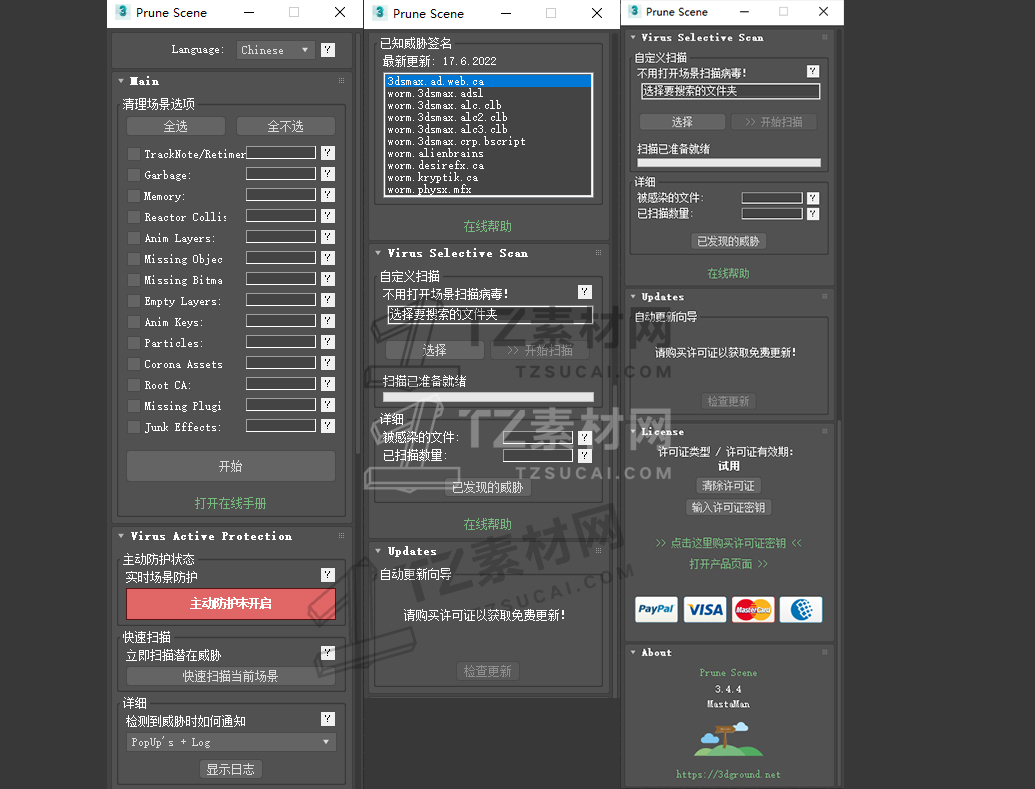This screenshot has width=1035, height=789.
Task: Check the Empty Layers option
Action: tap(134, 301)
